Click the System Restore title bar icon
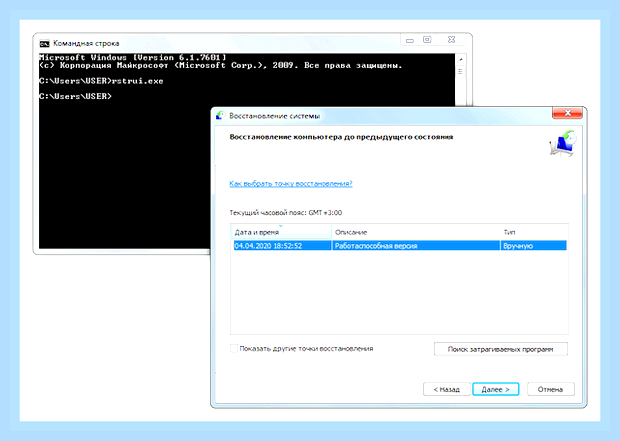This screenshot has width=620, height=441. (220, 115)
